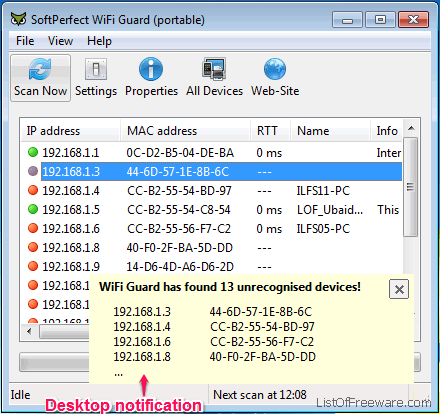Click the WiFi Guard owl title icon
Screen dimensions: 440x414
(x=18, y=19)
